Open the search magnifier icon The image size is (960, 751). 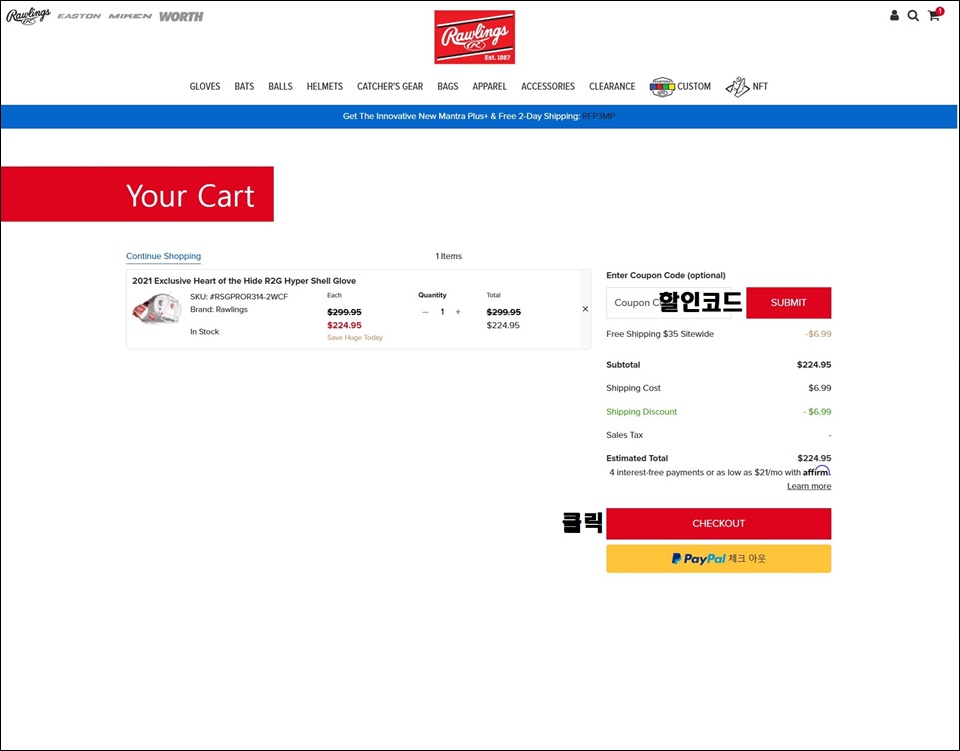[913, 15]
